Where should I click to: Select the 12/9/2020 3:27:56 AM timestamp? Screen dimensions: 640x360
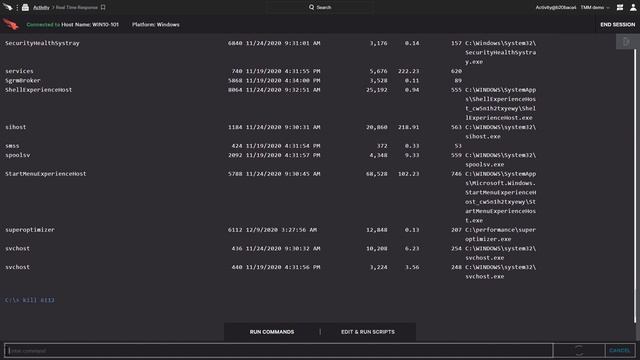point(281,230)
